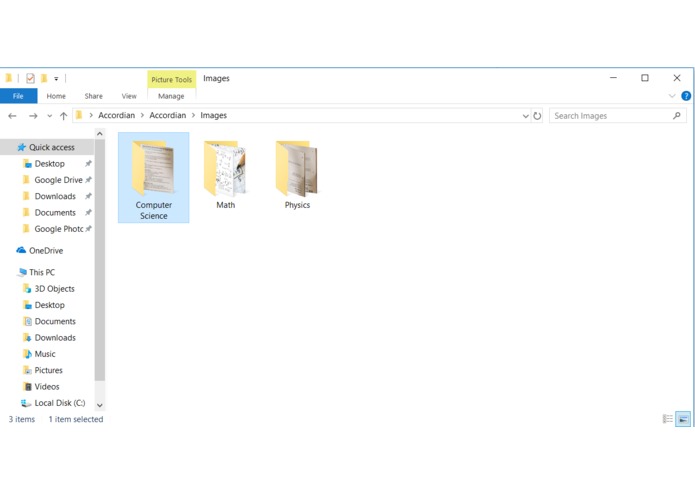This screenshot has width=695, height=494.
Task: Select the Physics folder
Action: [x=297, y=175]
